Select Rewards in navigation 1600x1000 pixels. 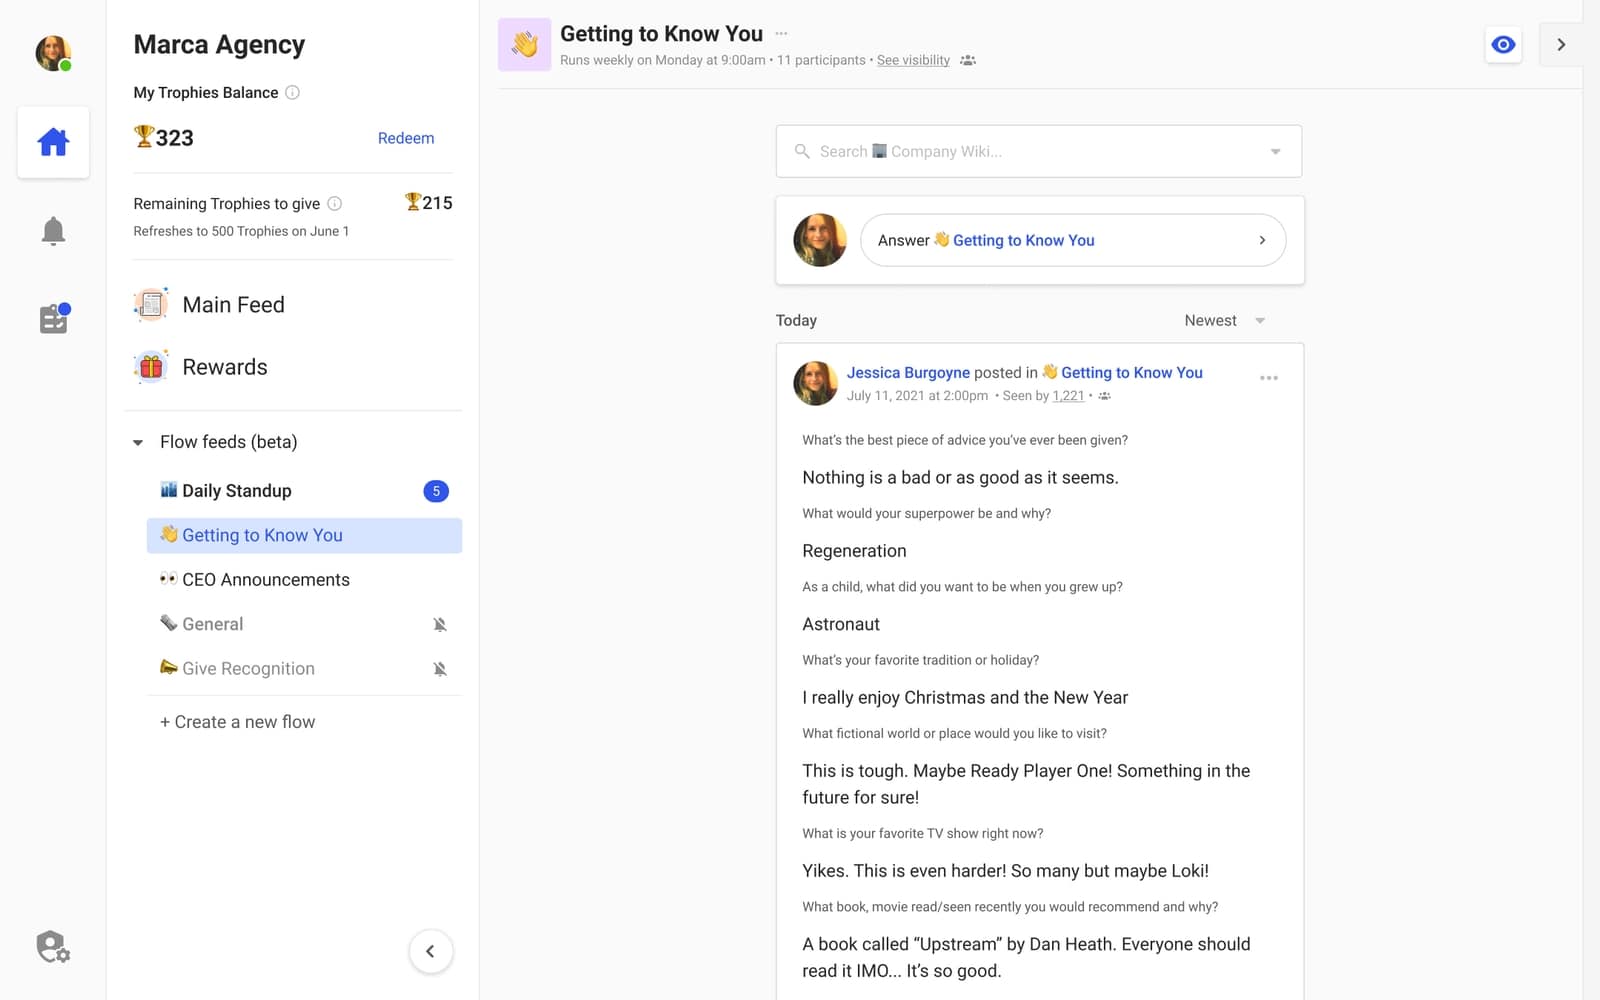click(225, 367)
